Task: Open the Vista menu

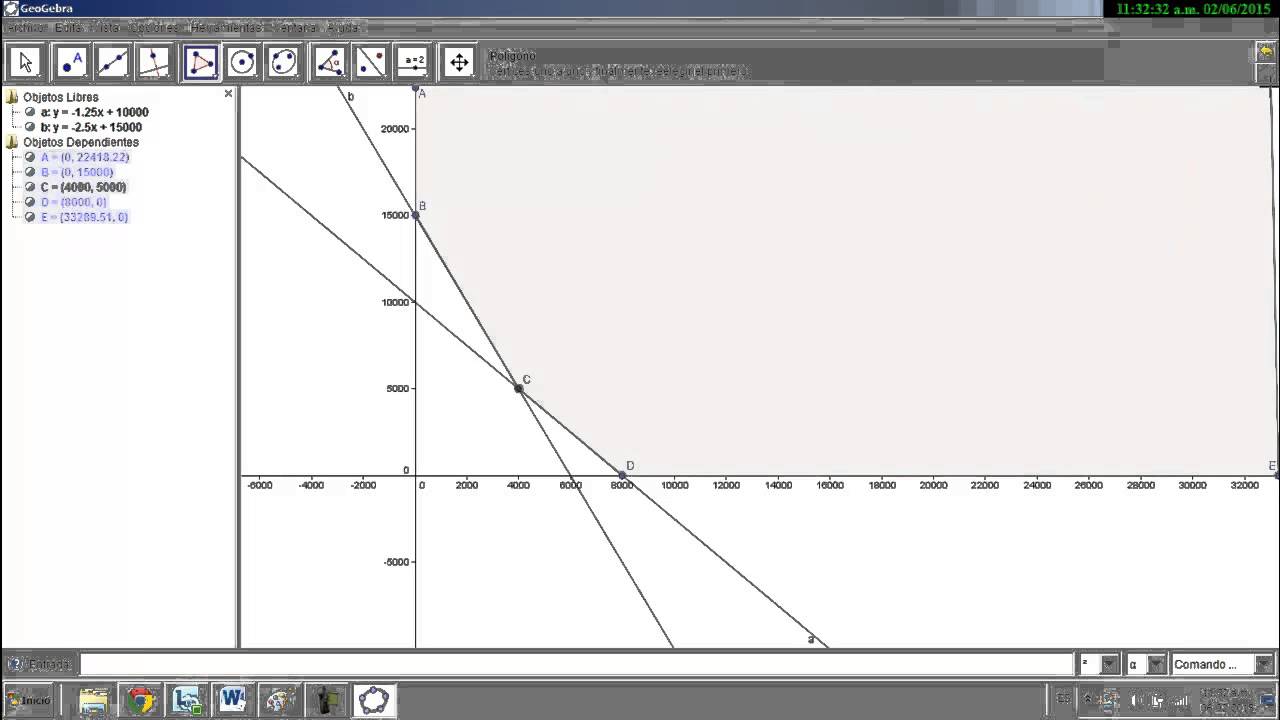Action: (x=105, y=27)
